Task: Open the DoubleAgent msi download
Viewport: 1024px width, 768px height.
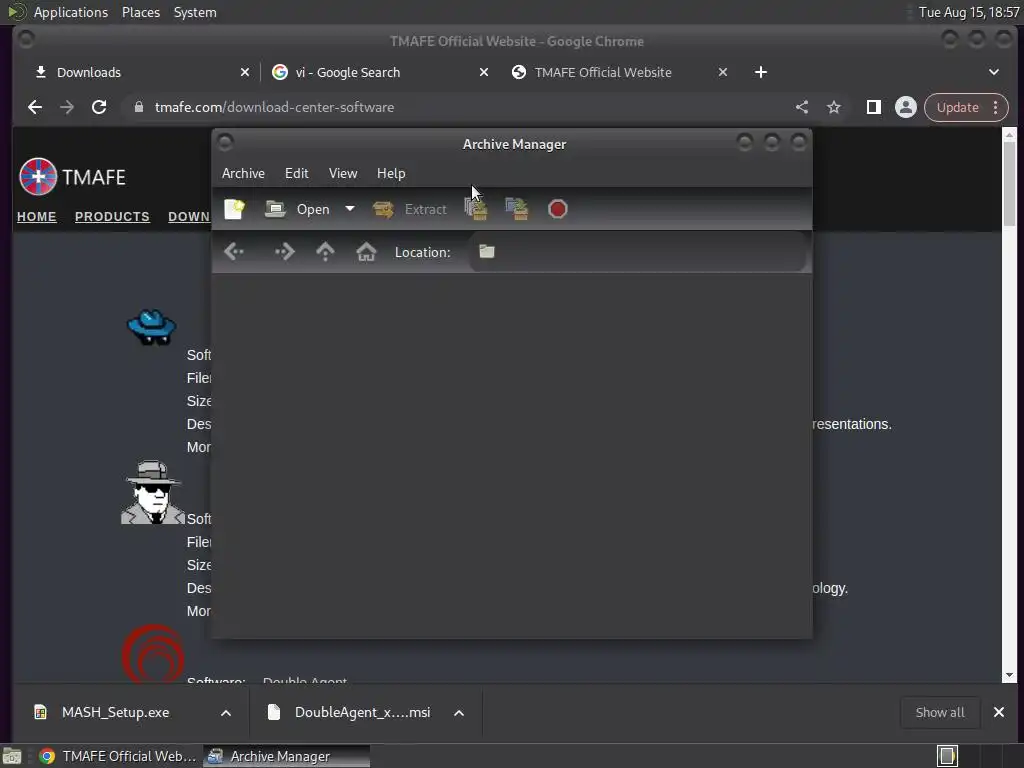Action: (362, 712)
